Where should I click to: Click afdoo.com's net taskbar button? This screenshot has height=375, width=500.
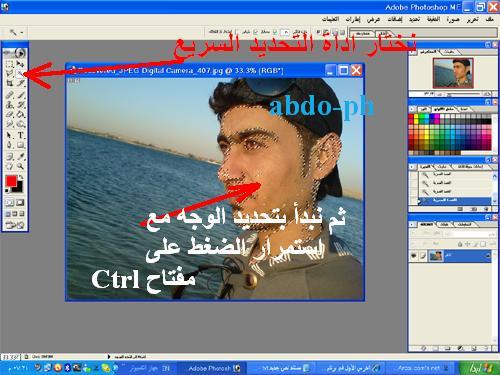(x=421, y=368)
